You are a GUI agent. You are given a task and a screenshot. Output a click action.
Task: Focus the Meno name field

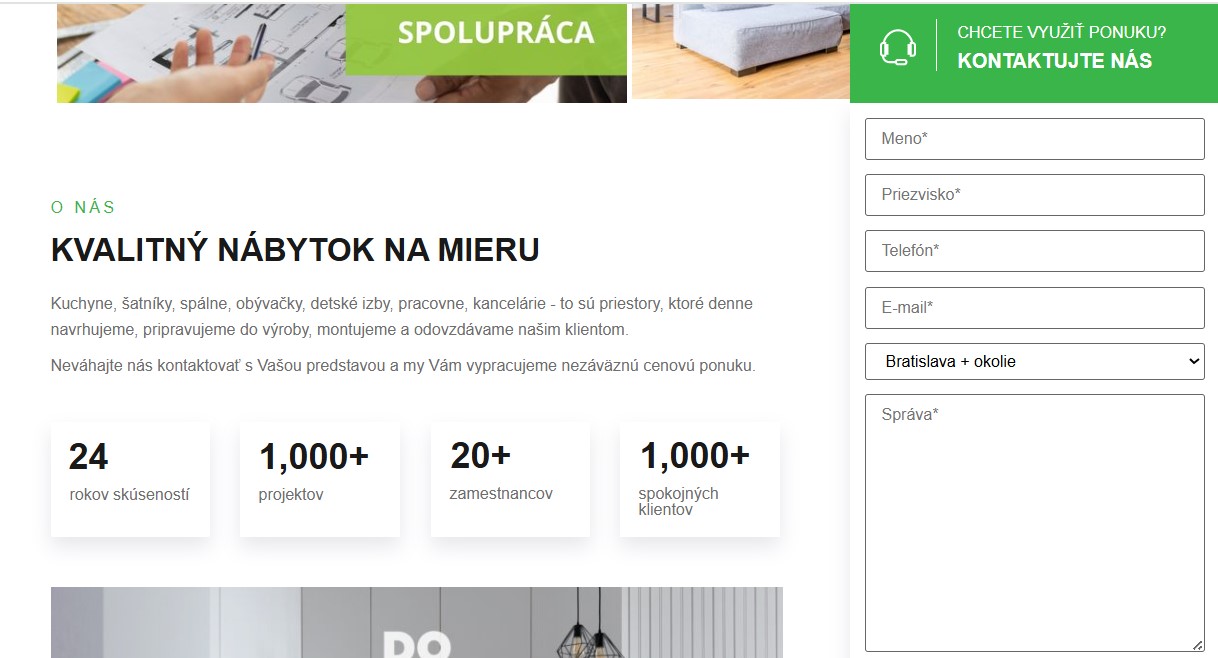click(x=1034, y=139)
